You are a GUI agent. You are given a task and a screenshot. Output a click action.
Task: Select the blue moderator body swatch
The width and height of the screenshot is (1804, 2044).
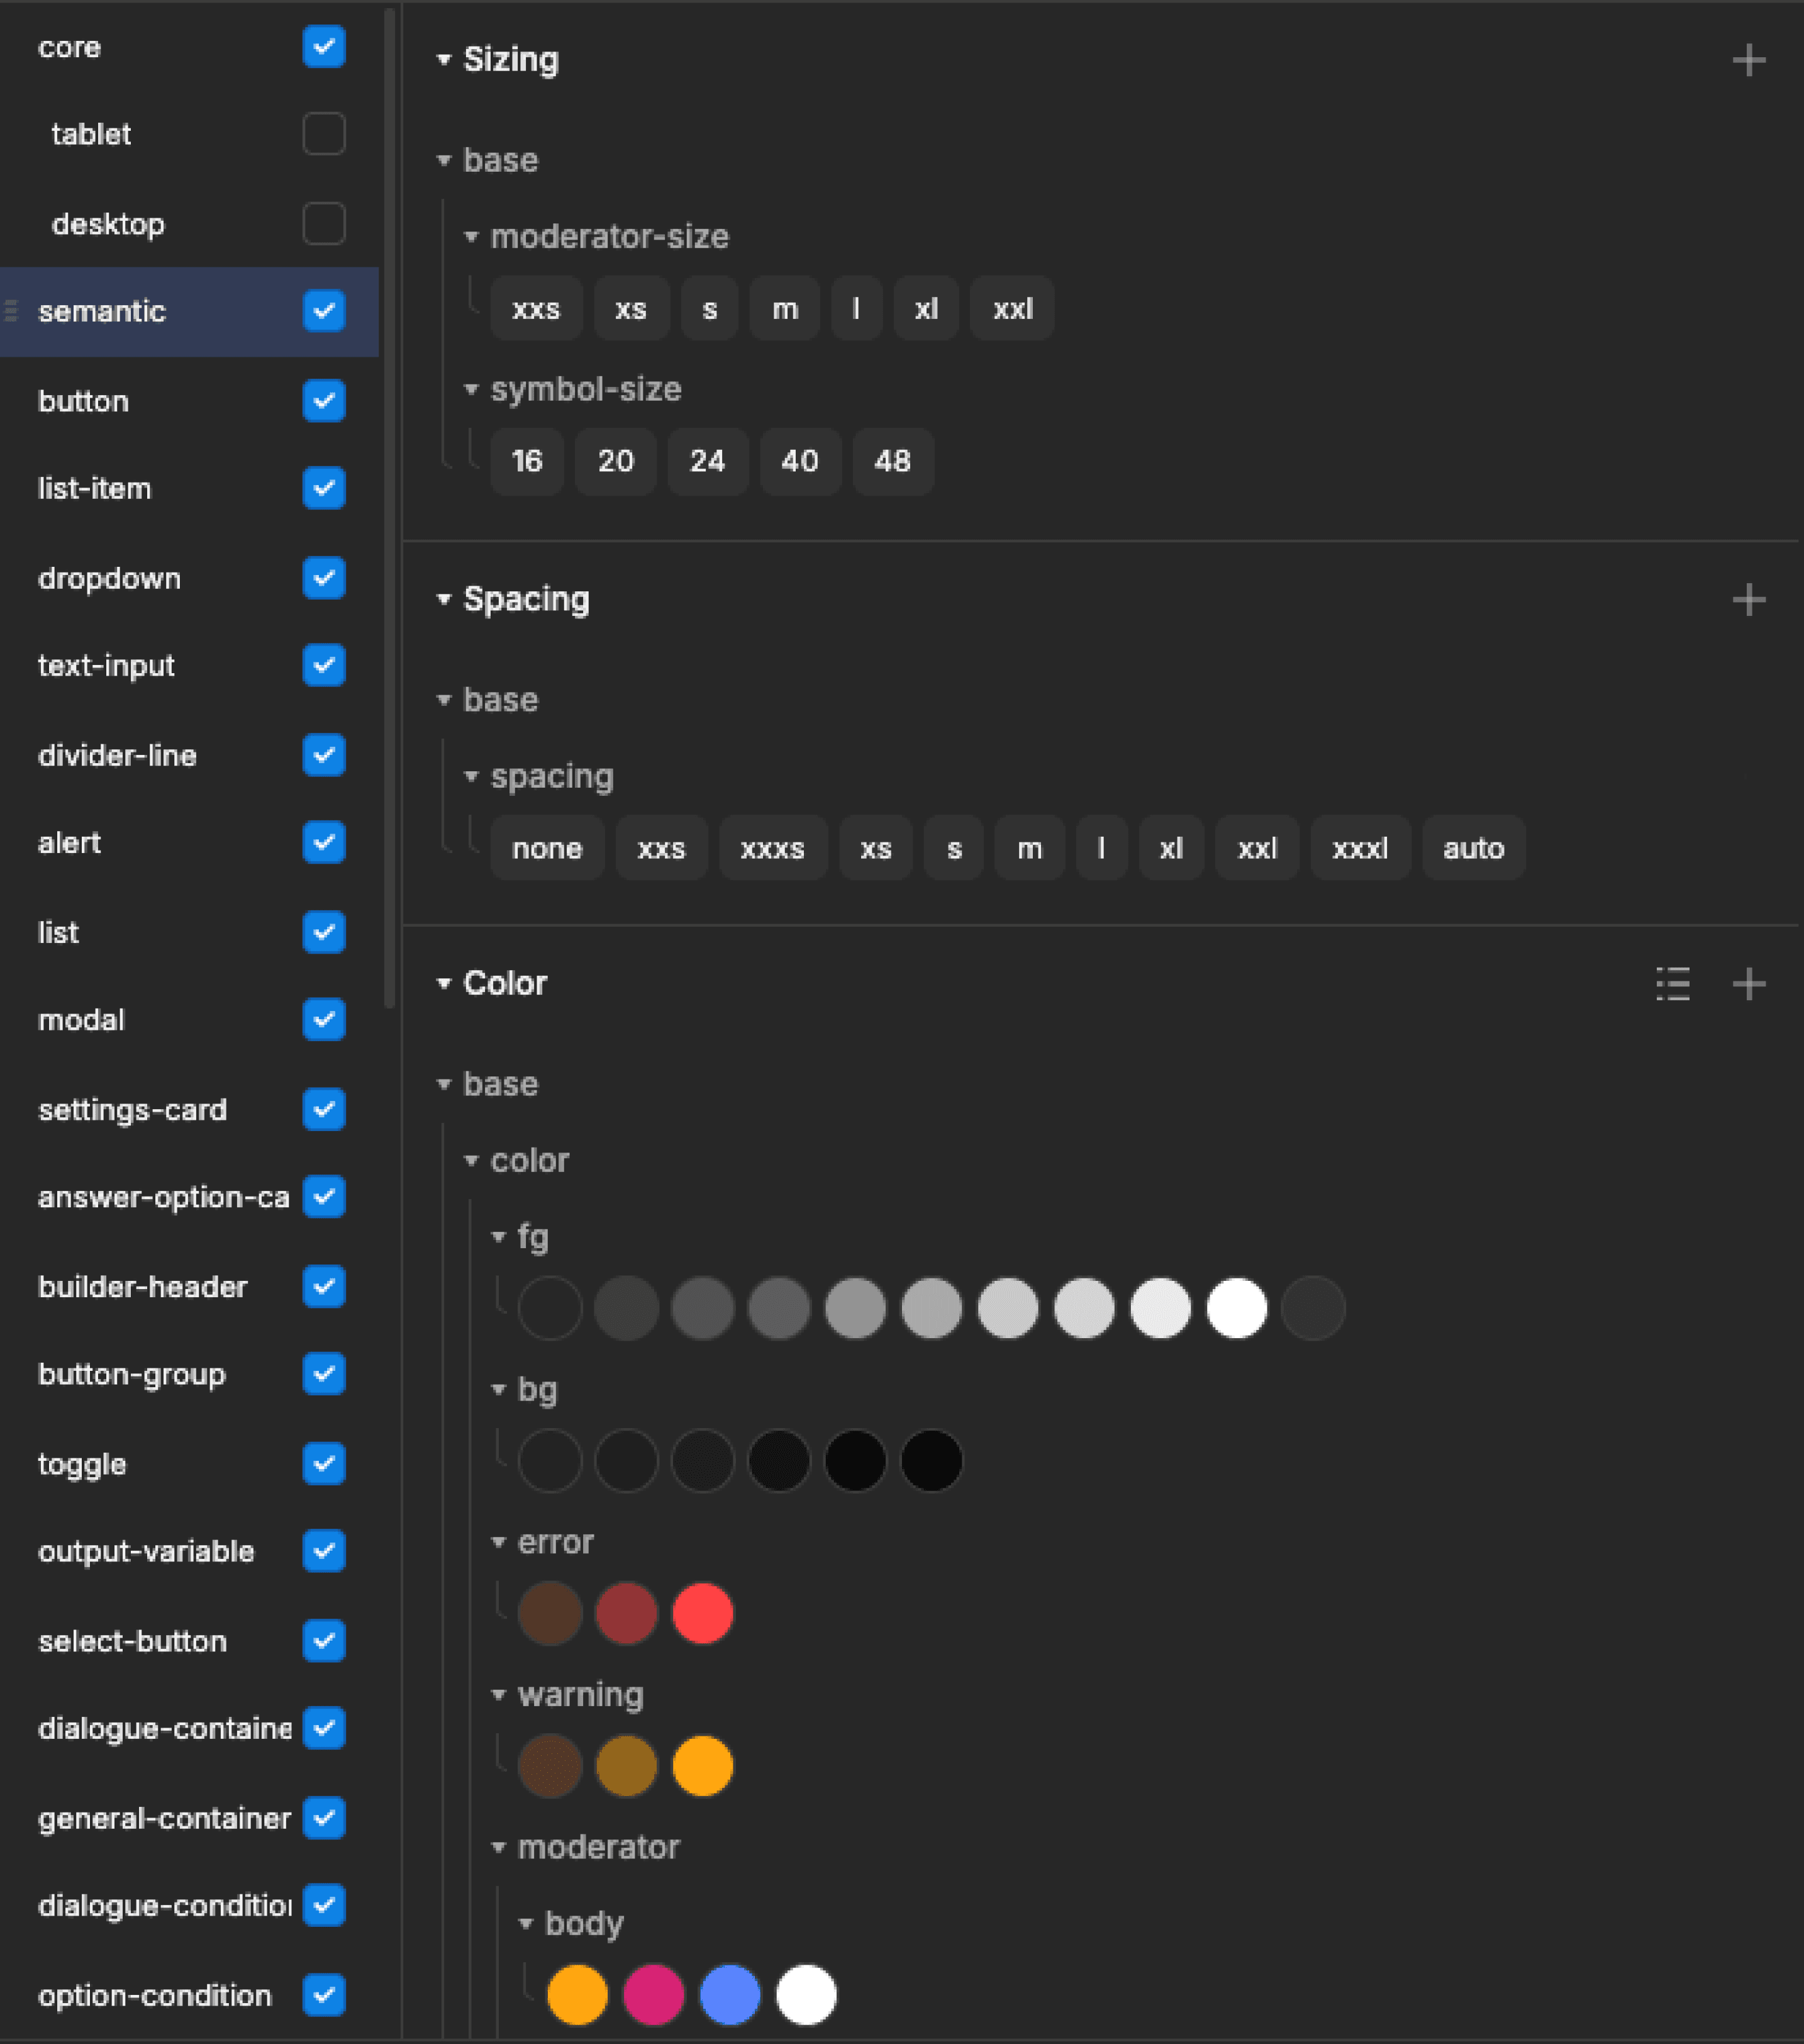(x=730, y=1995)
